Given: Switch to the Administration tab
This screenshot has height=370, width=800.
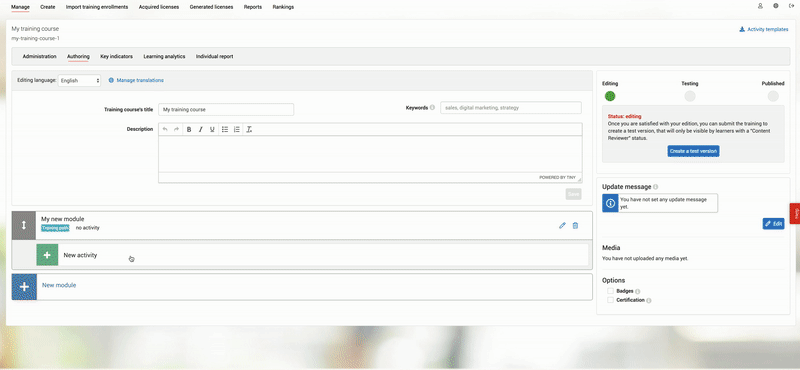Looking at the screenshot, I should tap(39, 57).
